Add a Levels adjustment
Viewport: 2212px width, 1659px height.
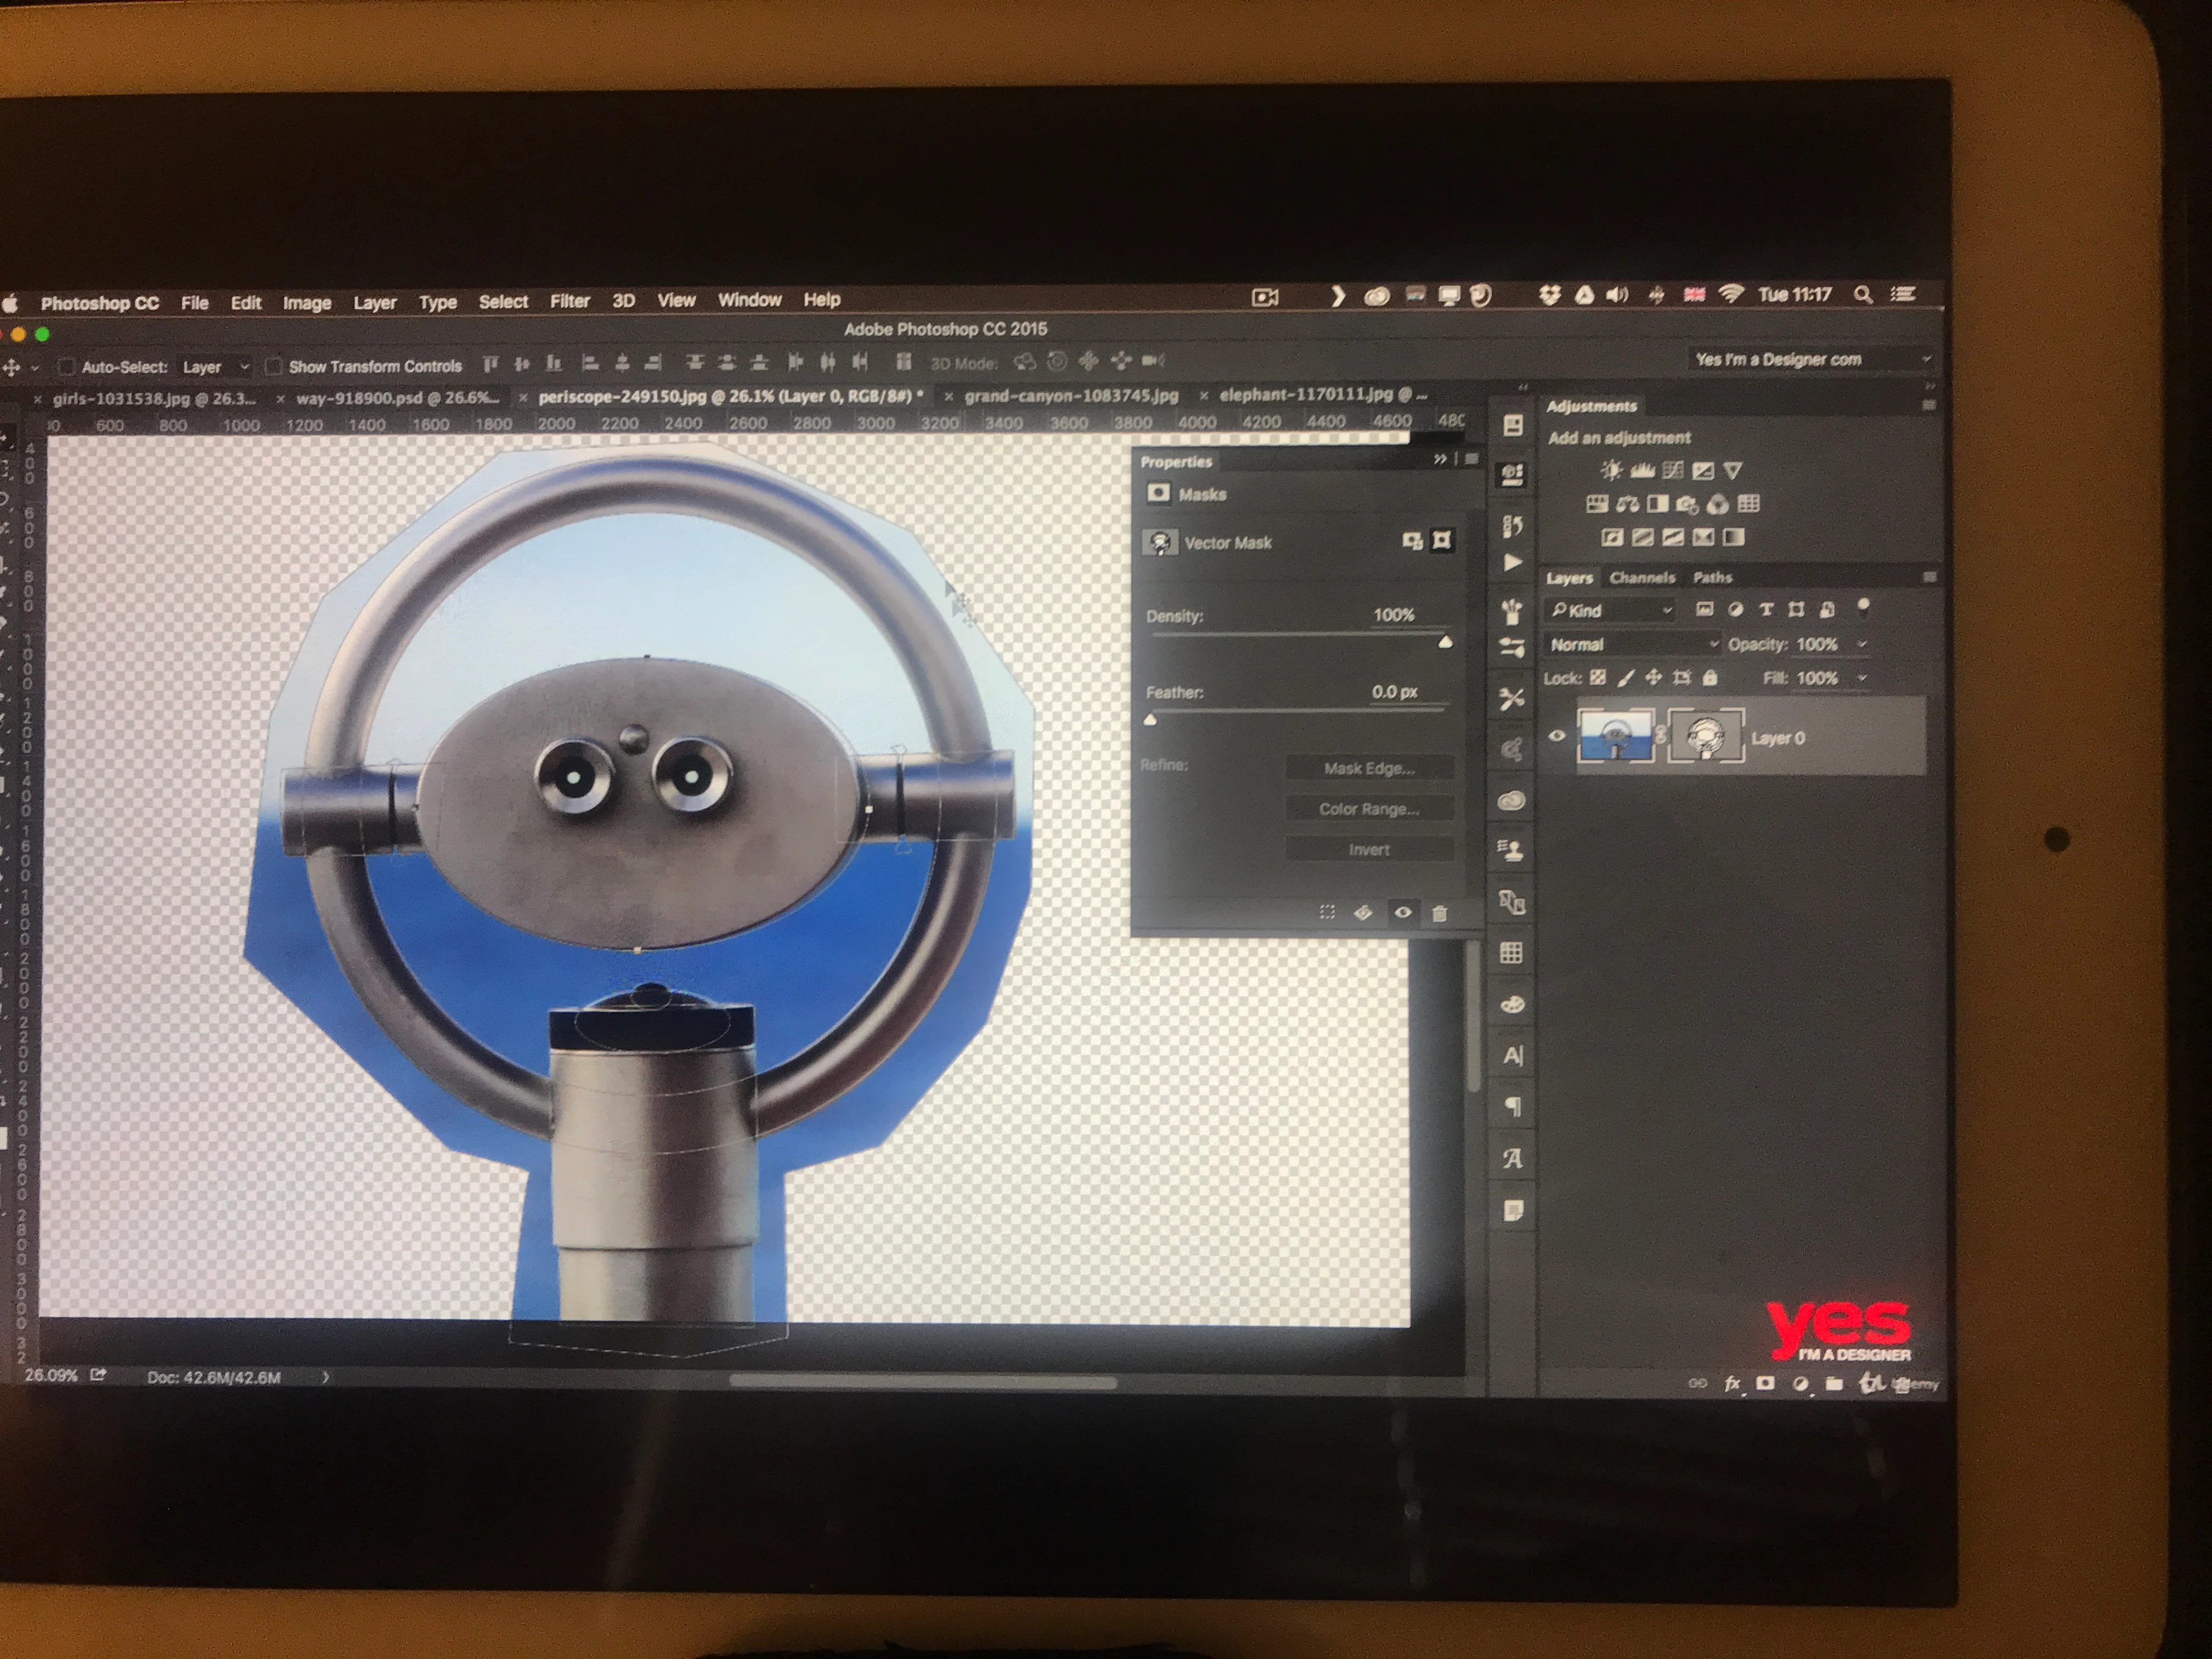tap(1642, 470)
